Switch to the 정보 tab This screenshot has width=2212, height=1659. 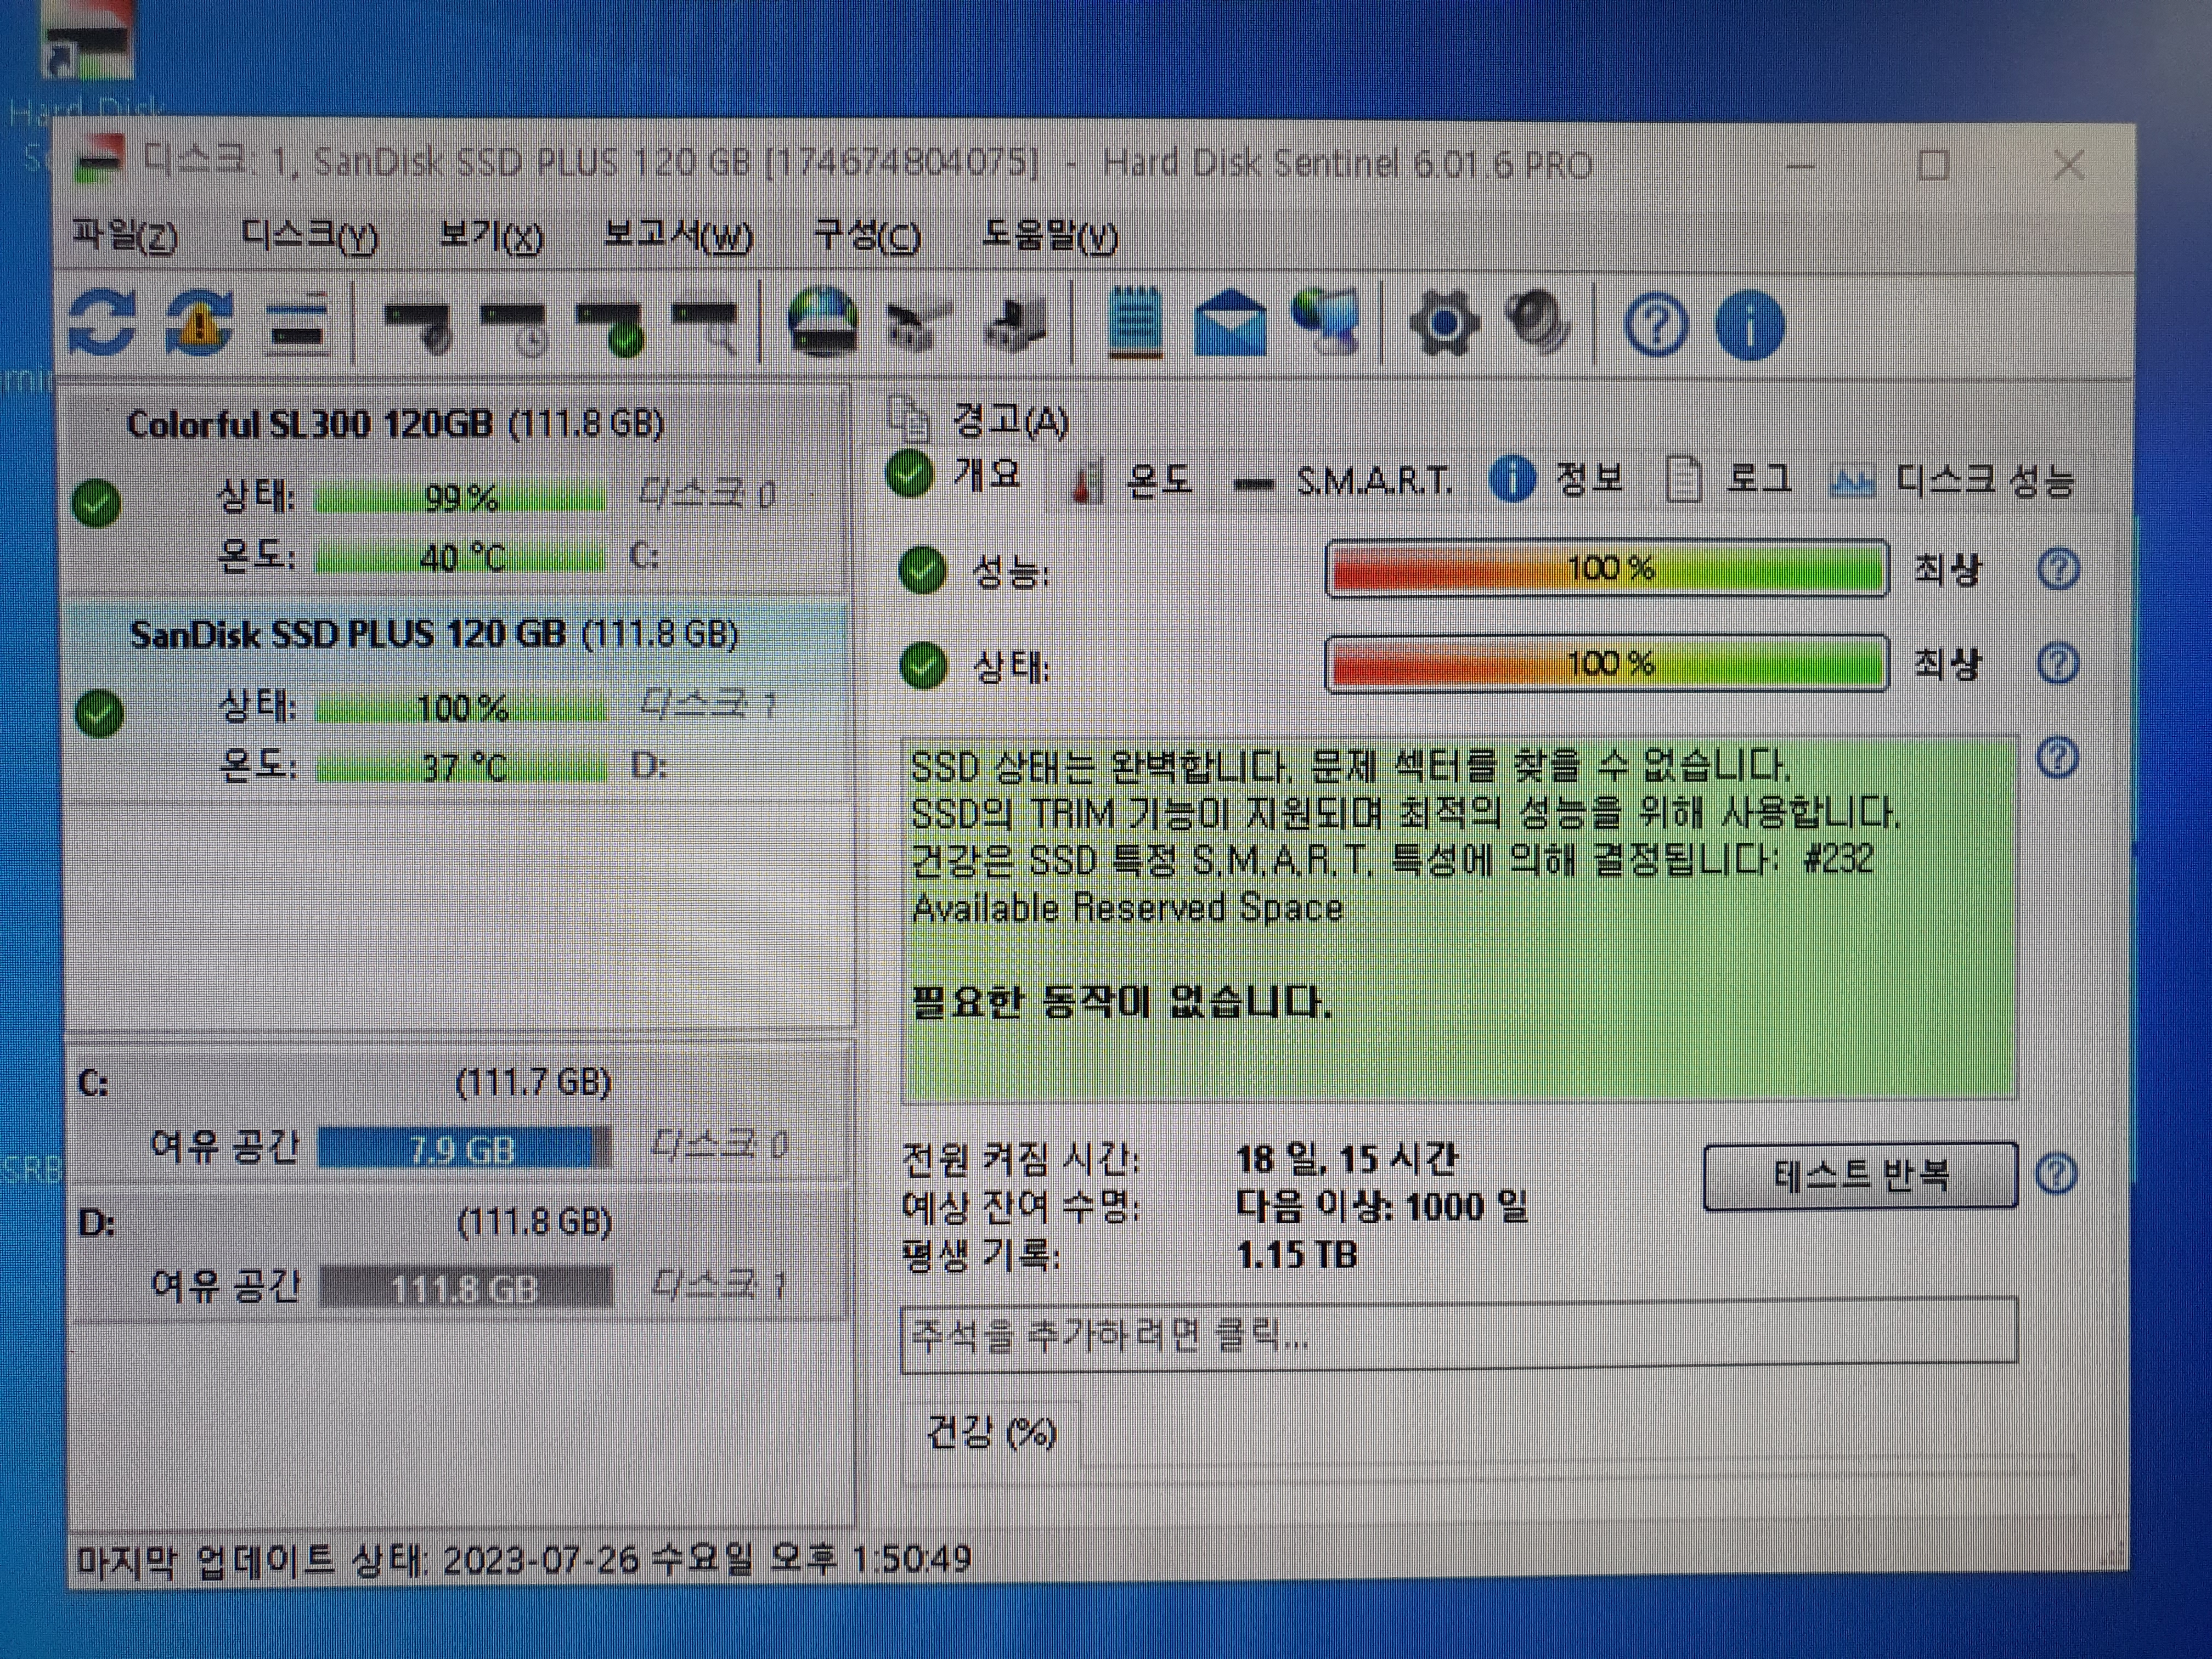(x=1556, y=479)
